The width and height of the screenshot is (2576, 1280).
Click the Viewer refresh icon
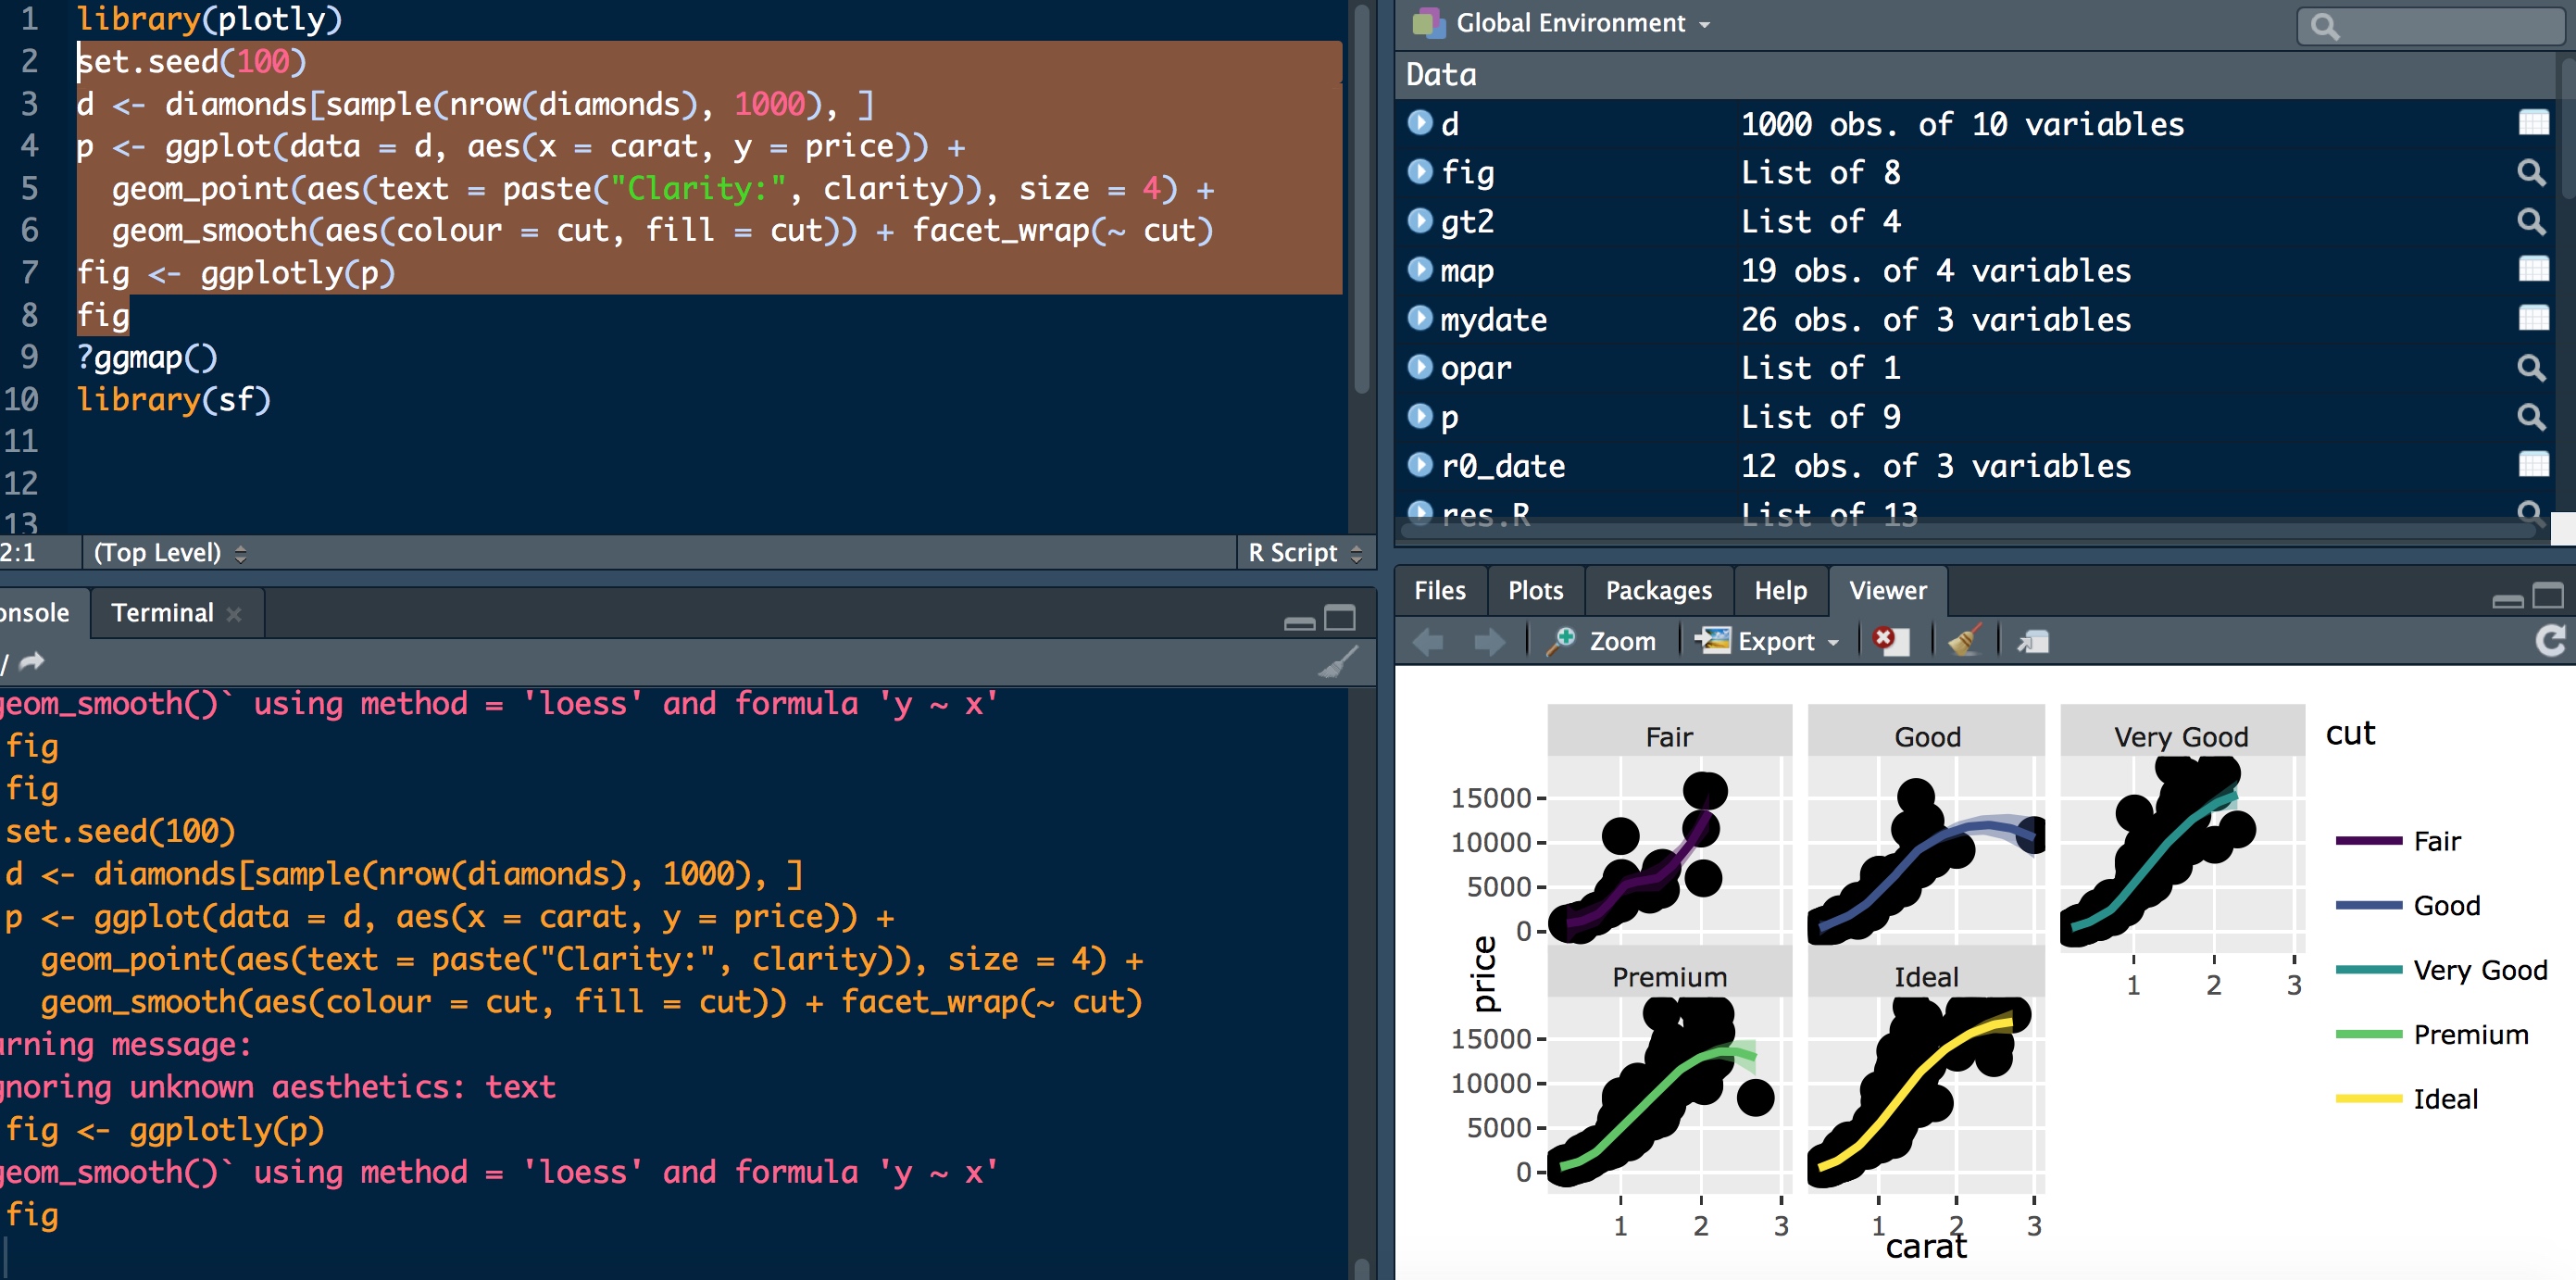point(2549,640)
